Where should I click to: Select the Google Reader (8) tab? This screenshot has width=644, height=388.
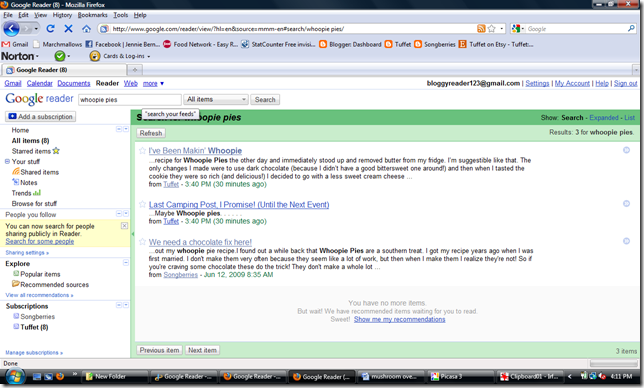64,70
